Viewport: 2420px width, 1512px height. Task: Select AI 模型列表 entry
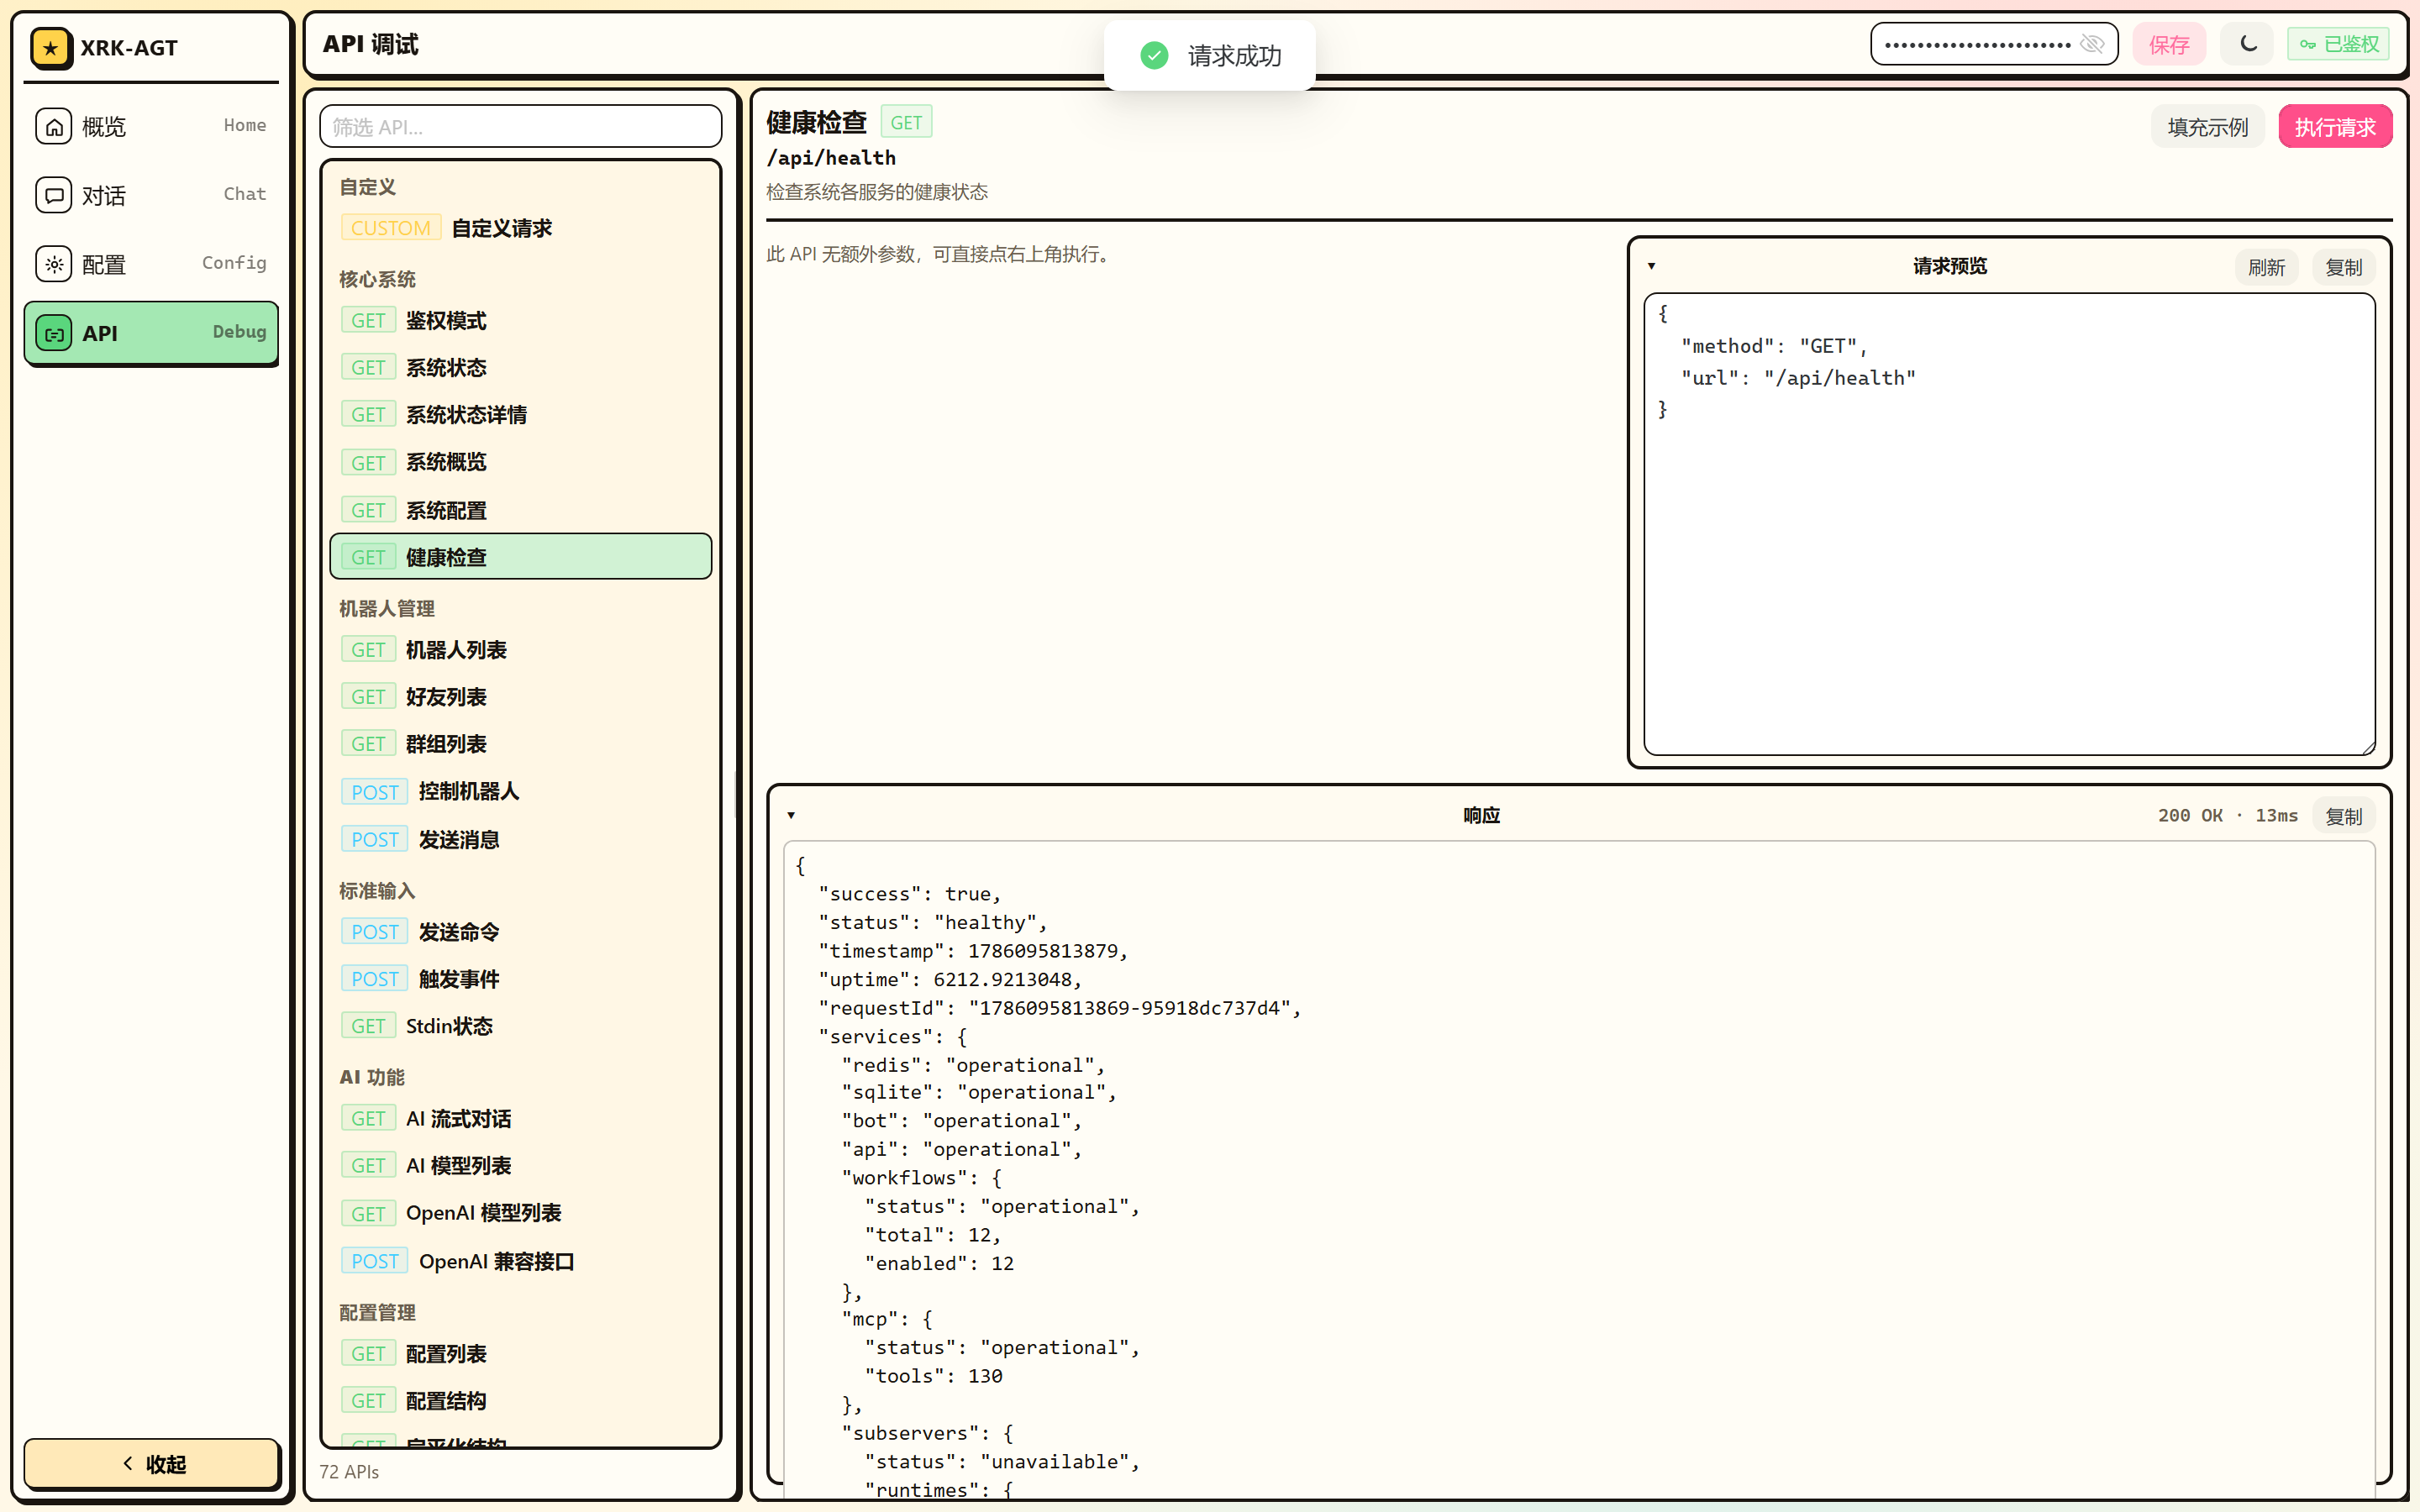[520, 1165]
